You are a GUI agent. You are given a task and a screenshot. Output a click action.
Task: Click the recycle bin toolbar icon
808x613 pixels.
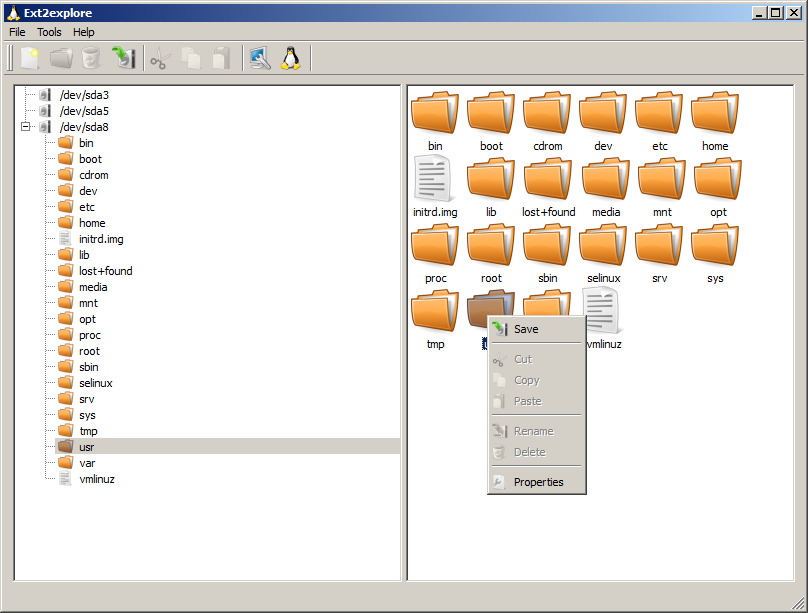point(91,58)
